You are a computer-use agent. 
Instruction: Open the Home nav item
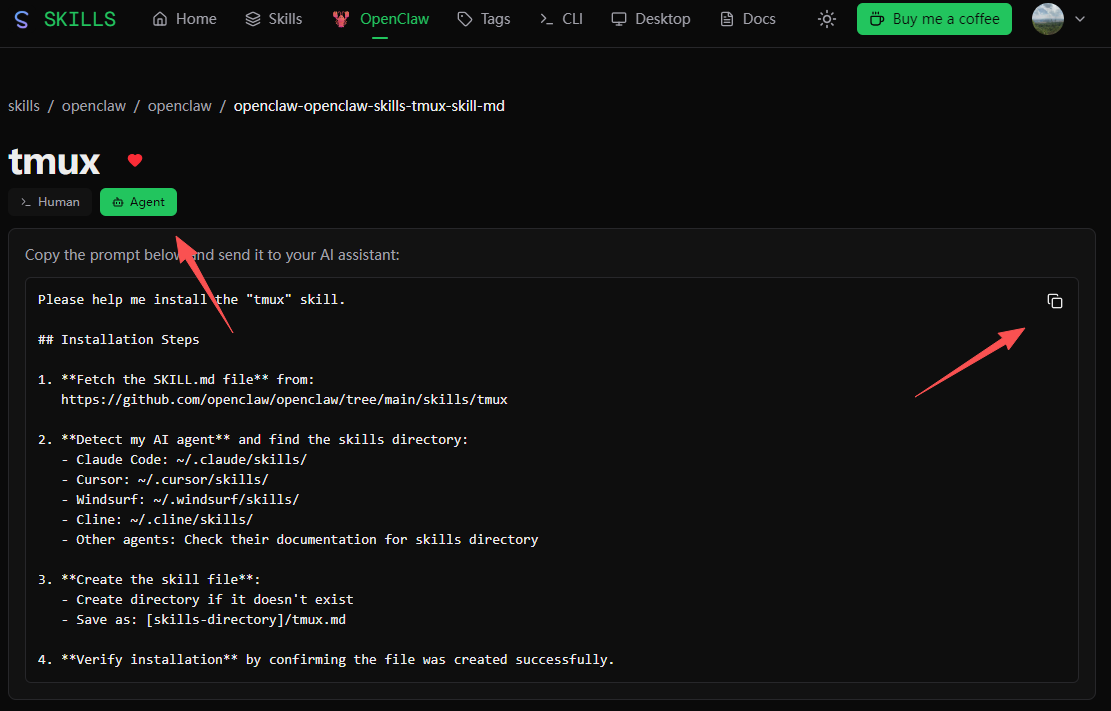[184, 19]
